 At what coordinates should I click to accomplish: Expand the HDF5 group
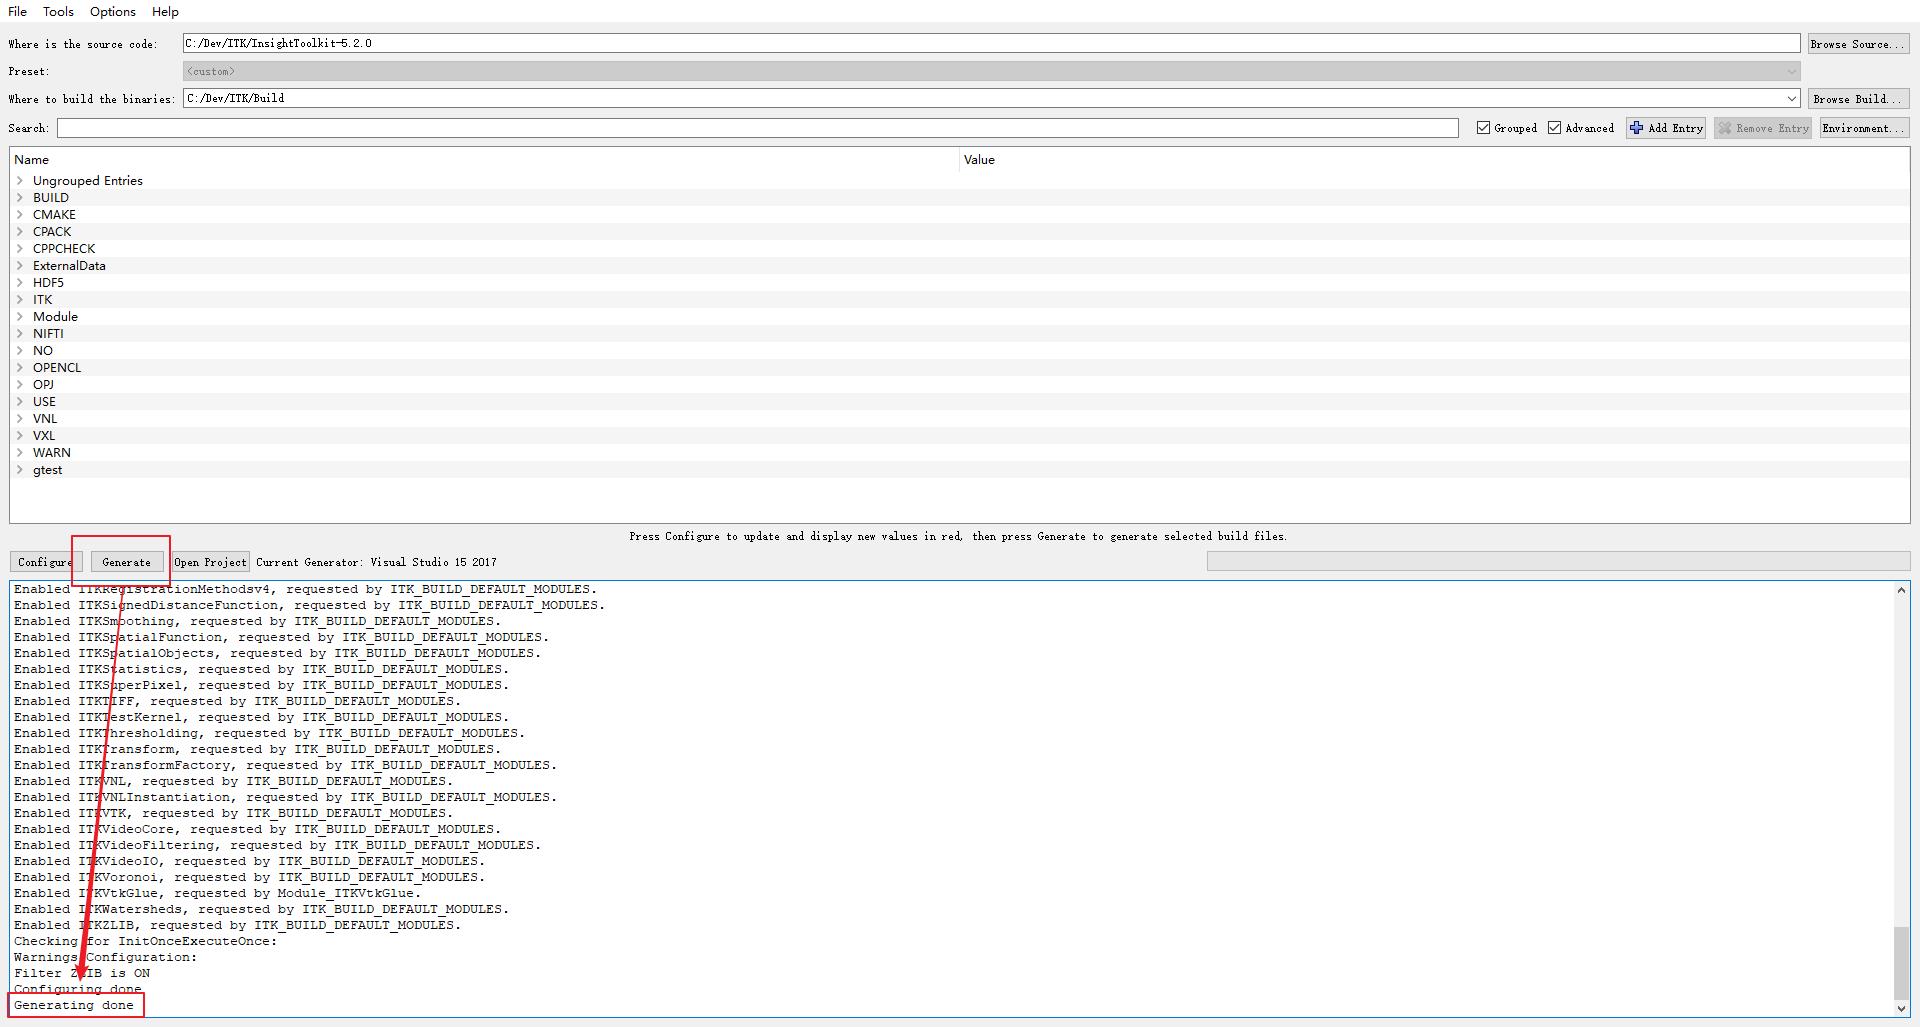pyautogui.click(x=20, y=283)
